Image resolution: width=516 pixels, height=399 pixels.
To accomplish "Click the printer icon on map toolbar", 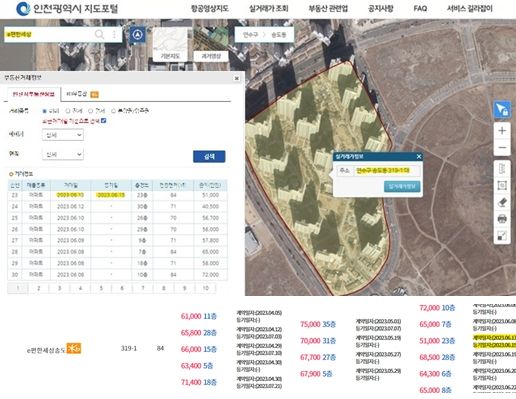I will click(x=502, y=219).
